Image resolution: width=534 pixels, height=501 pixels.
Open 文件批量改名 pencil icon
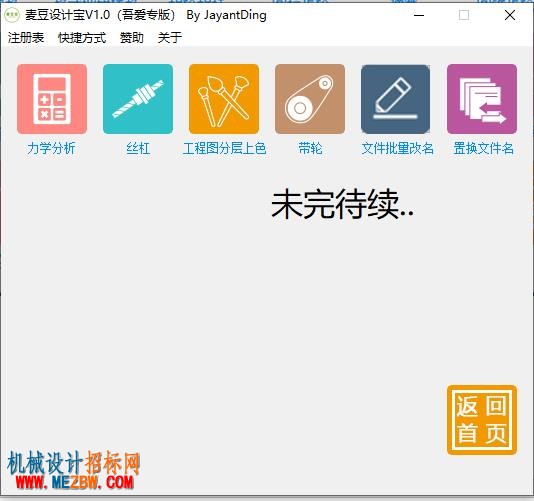click(396, 99)
